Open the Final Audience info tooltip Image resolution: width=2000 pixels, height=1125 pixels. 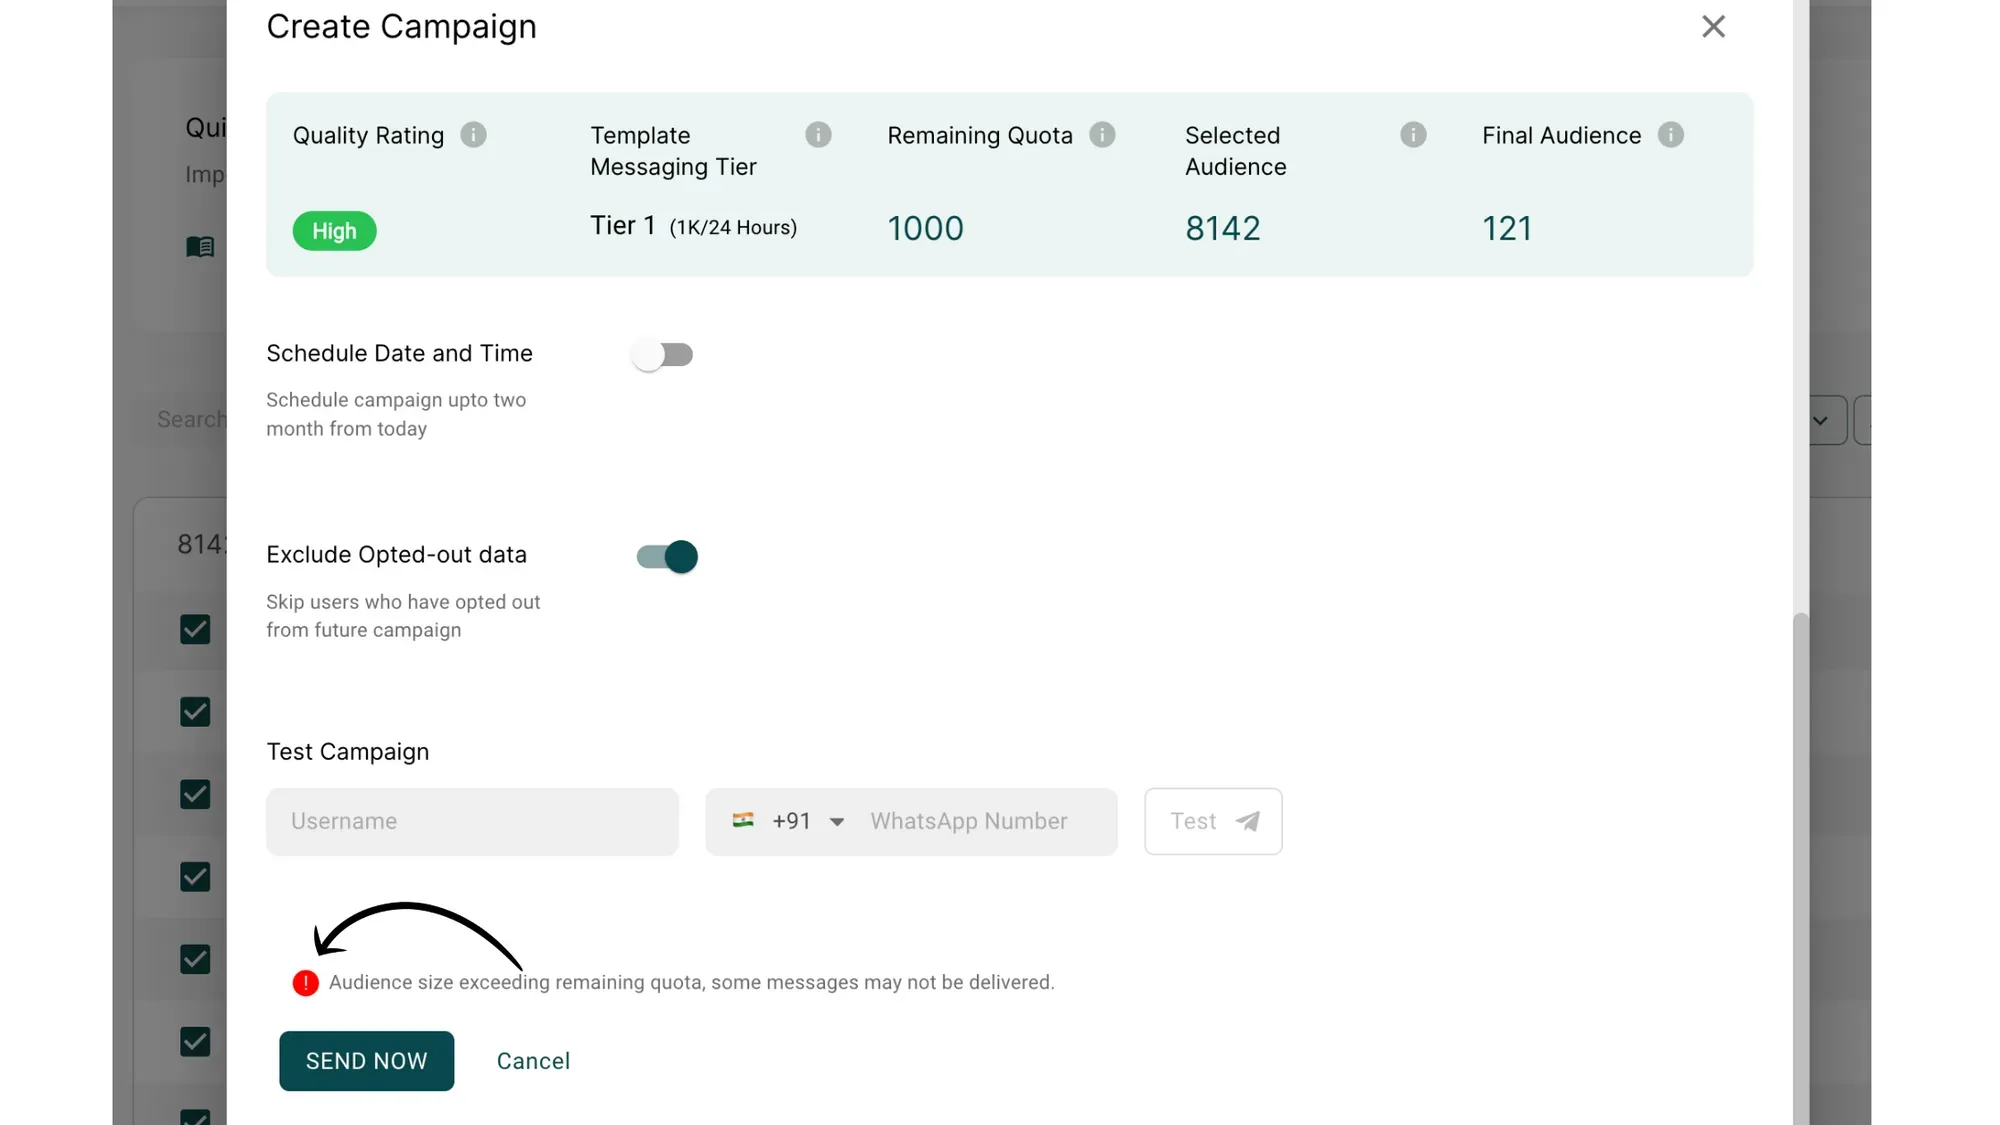pos(1671,134)
